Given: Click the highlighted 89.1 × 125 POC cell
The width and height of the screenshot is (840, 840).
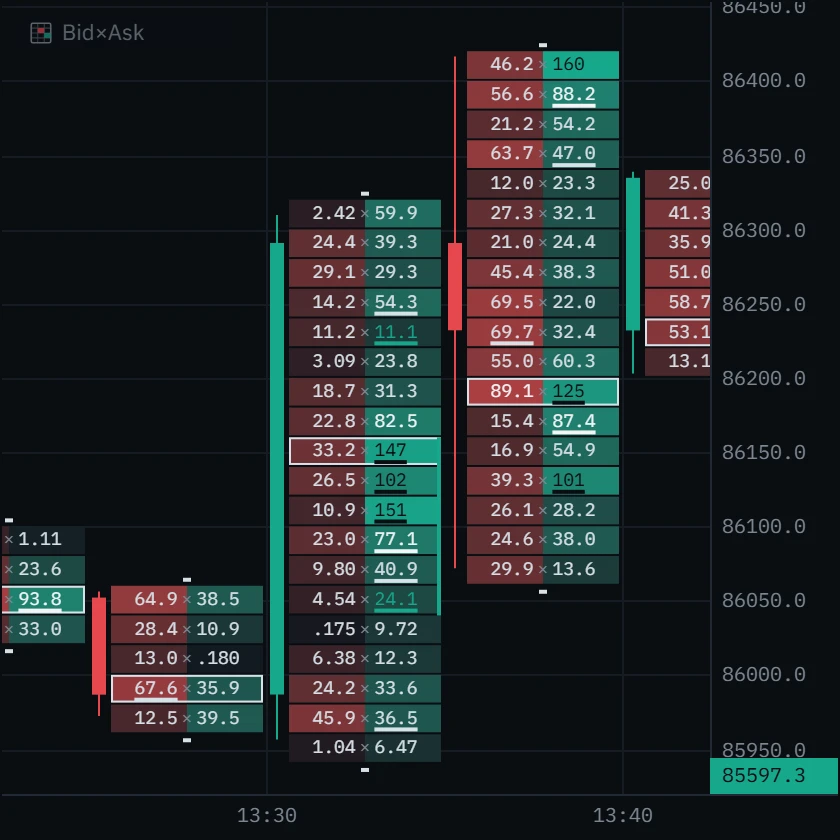Looking at the screenshot, I should 543,391.
